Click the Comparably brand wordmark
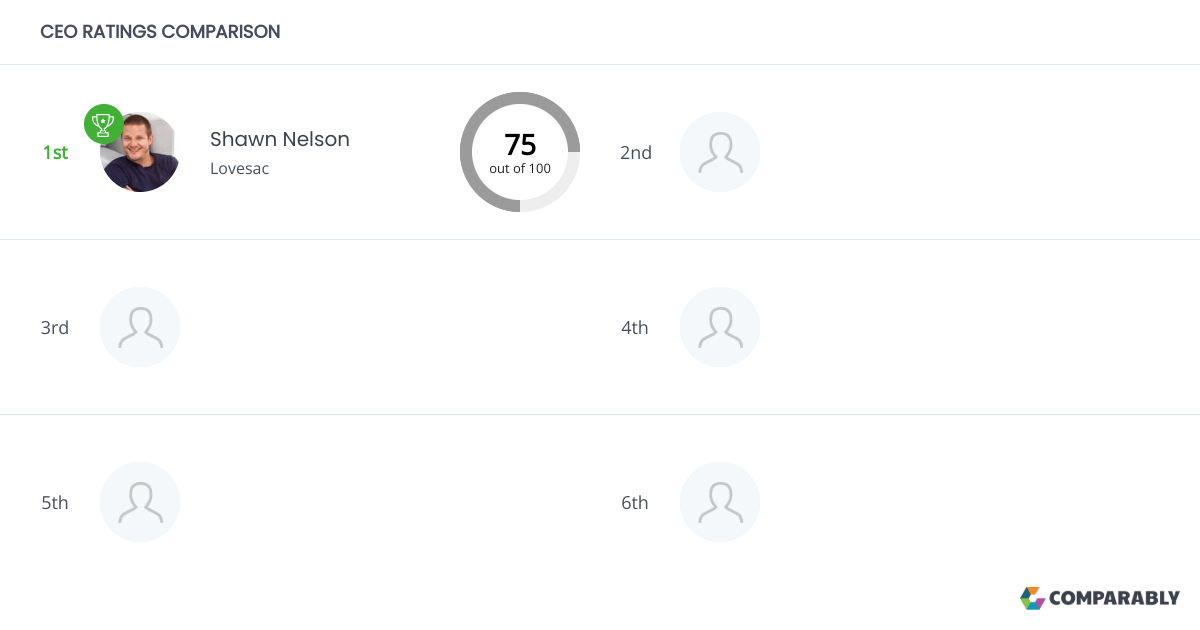1200x630 pixels. (x=1114, y=598)
